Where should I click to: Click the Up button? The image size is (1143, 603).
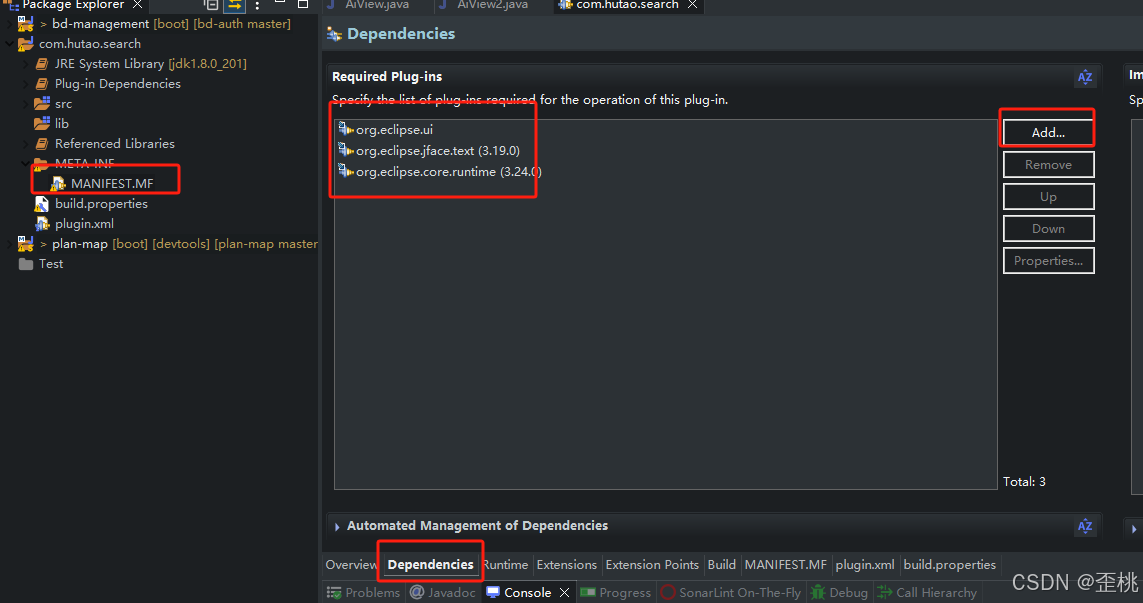pos(1048,197)
